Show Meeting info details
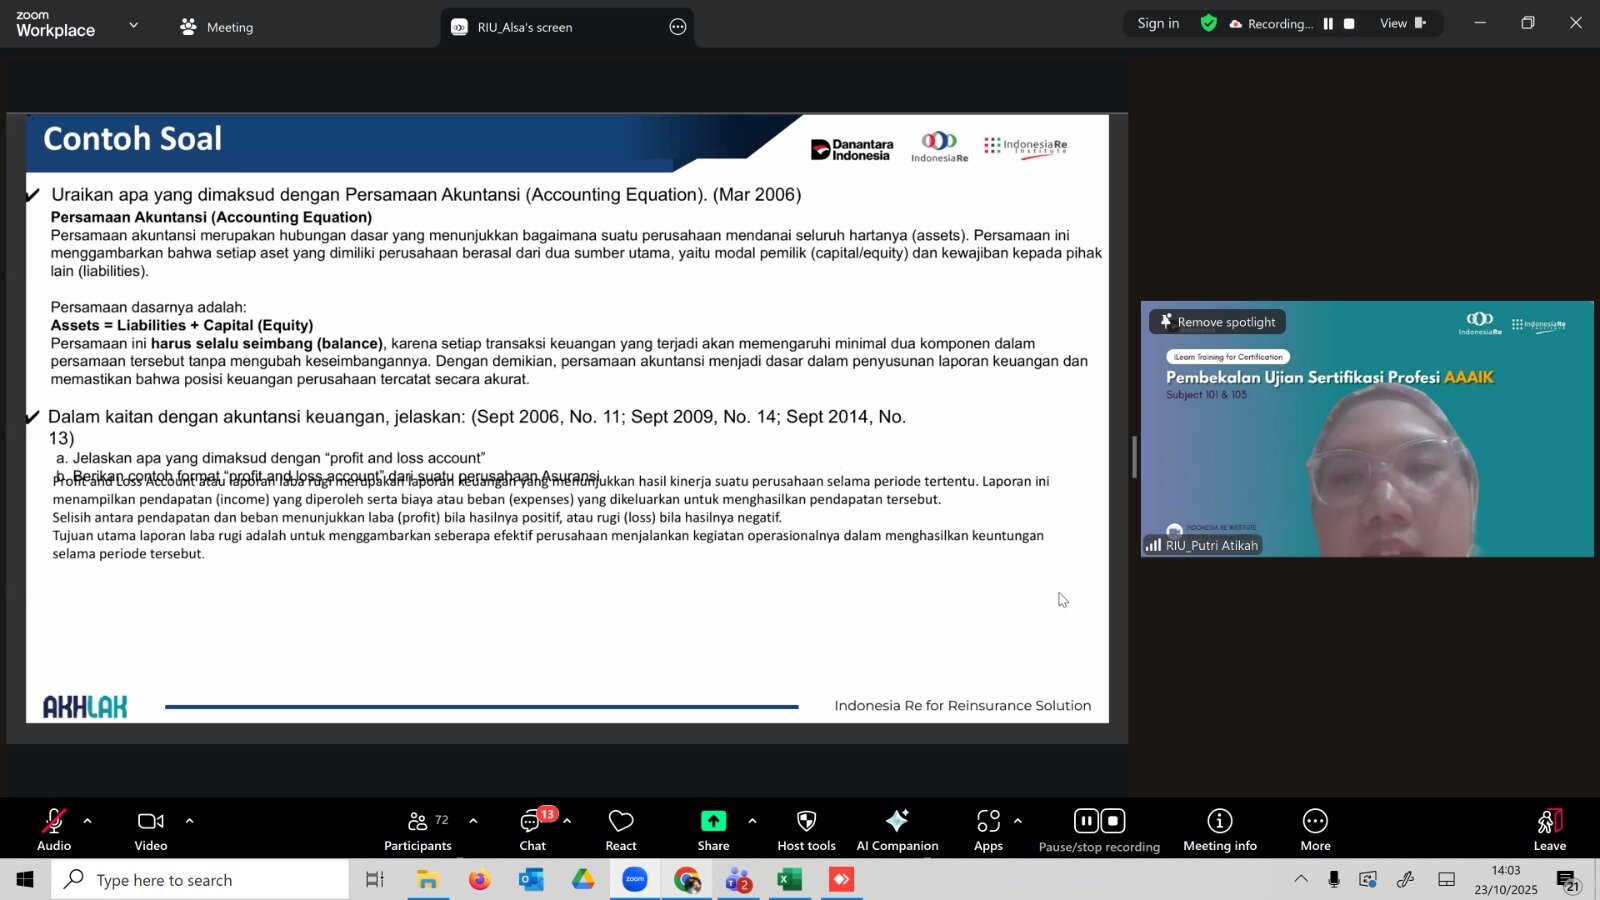Image resolution: width=1600 pixels, height=900 pixels. tap(1219, 830)
